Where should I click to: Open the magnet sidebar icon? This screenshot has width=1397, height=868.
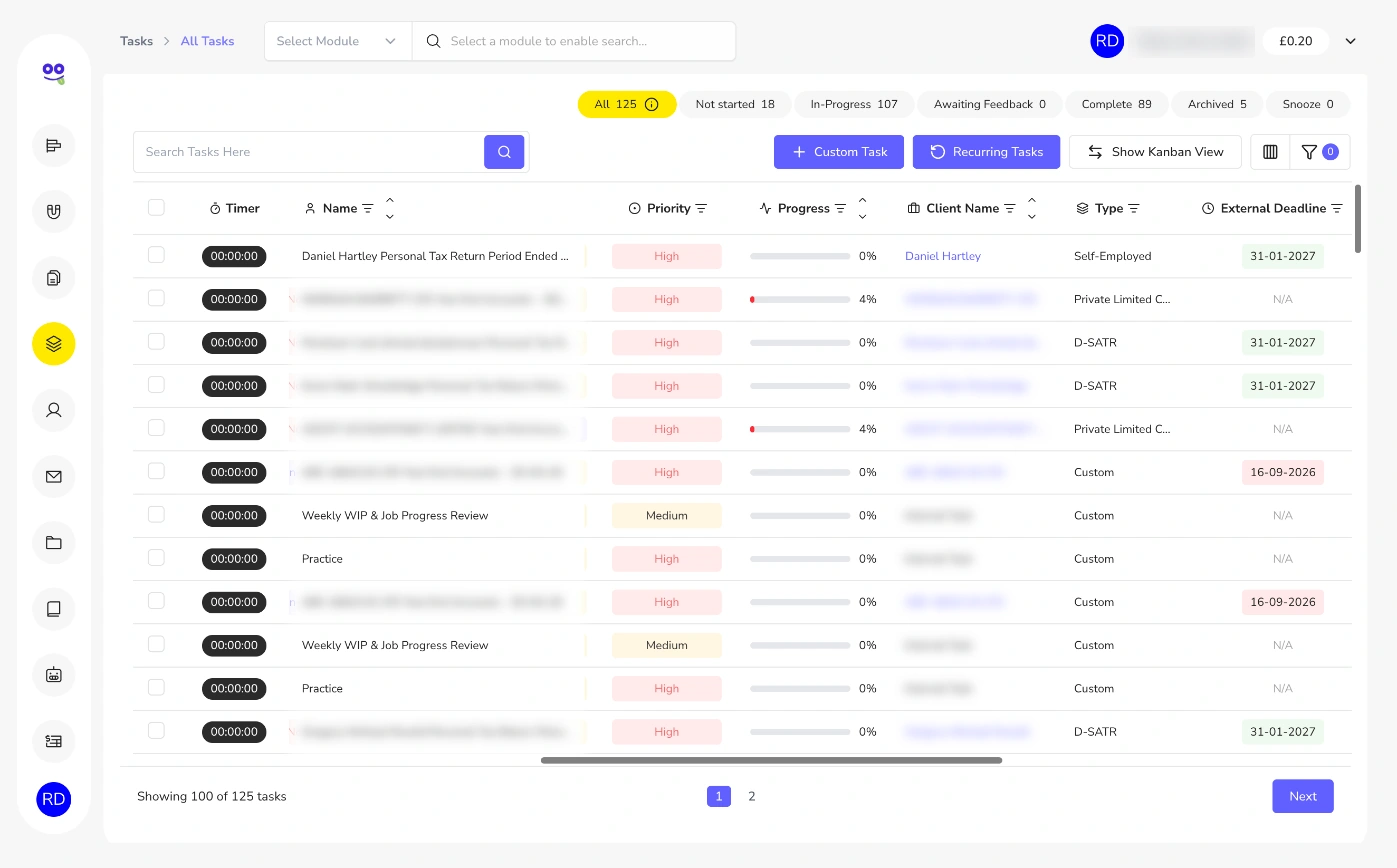[x=54, y=212]
